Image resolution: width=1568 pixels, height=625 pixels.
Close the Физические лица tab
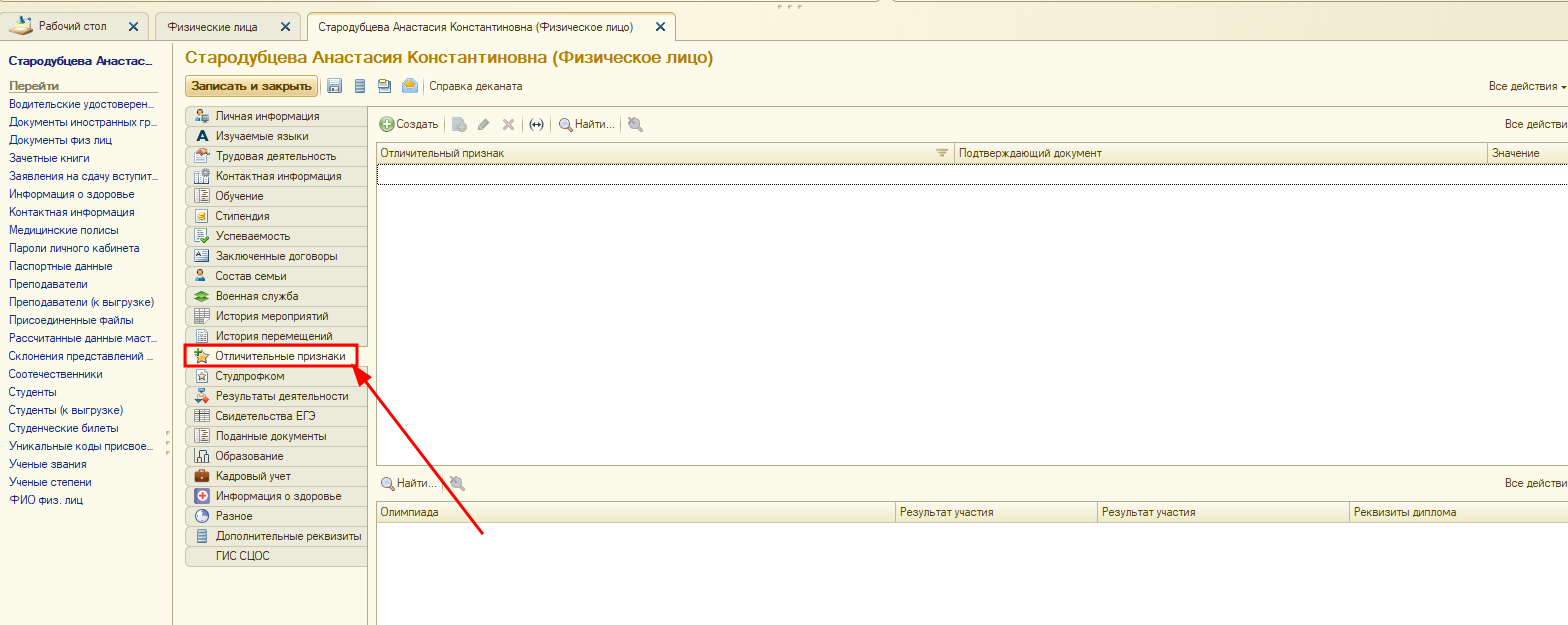click(286, 26)
